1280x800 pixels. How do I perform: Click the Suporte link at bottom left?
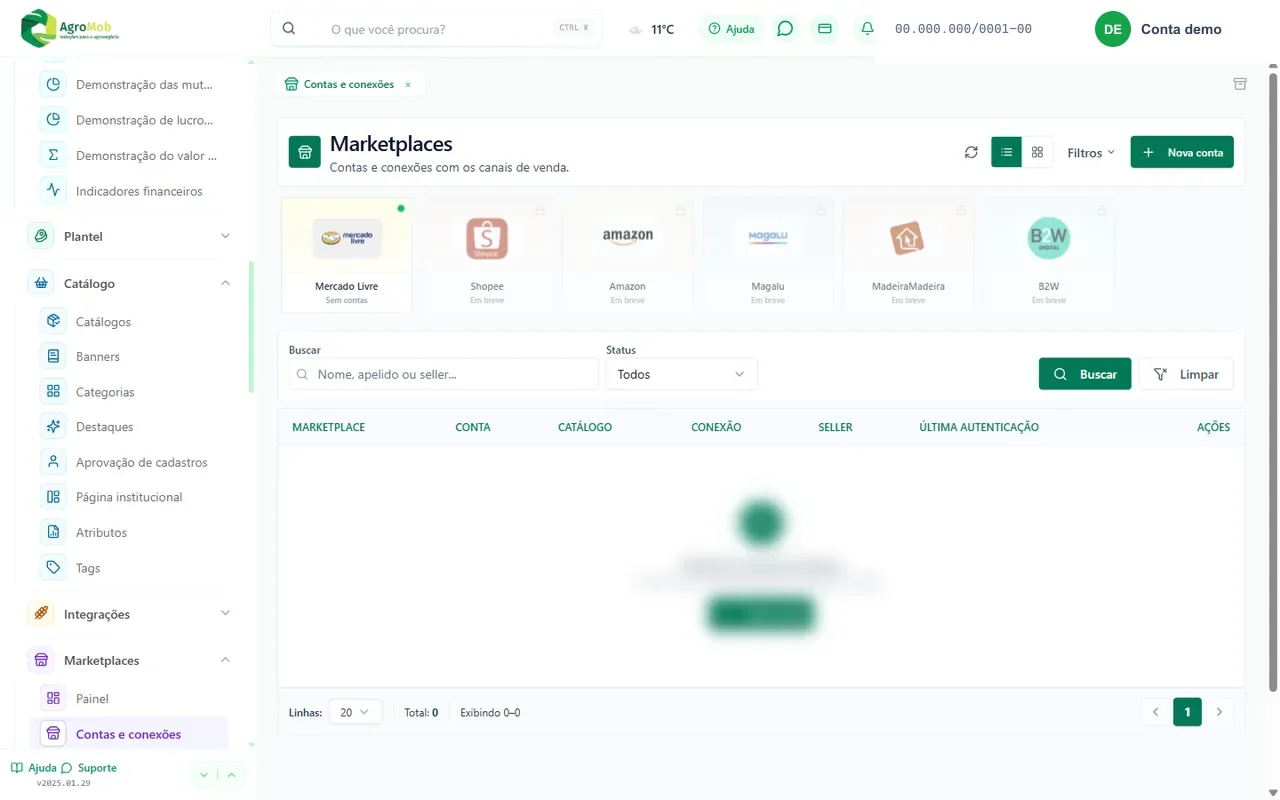point(89,768)
